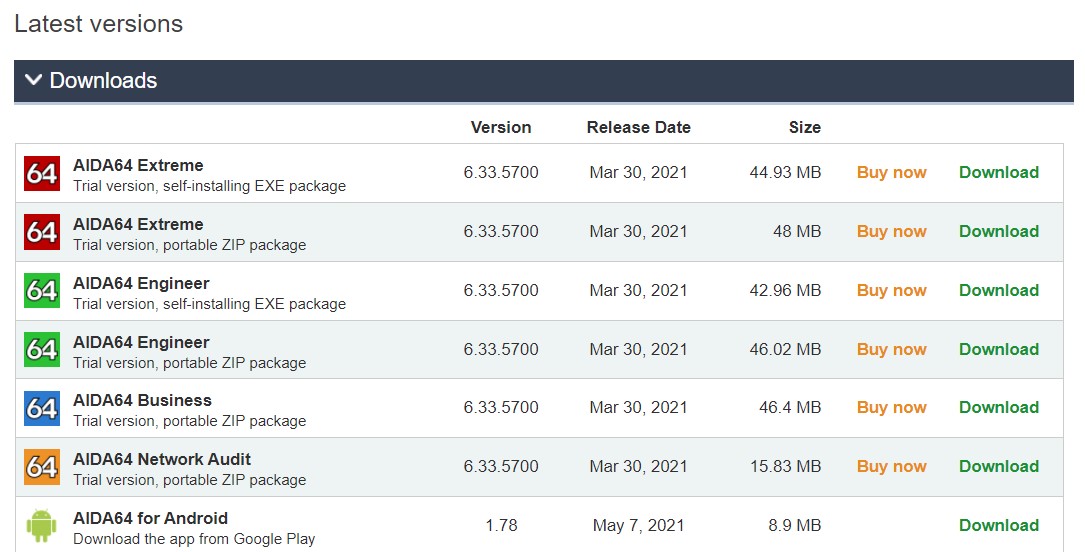Click the blue AIDA64 Business icon

(x=42, y=408)
